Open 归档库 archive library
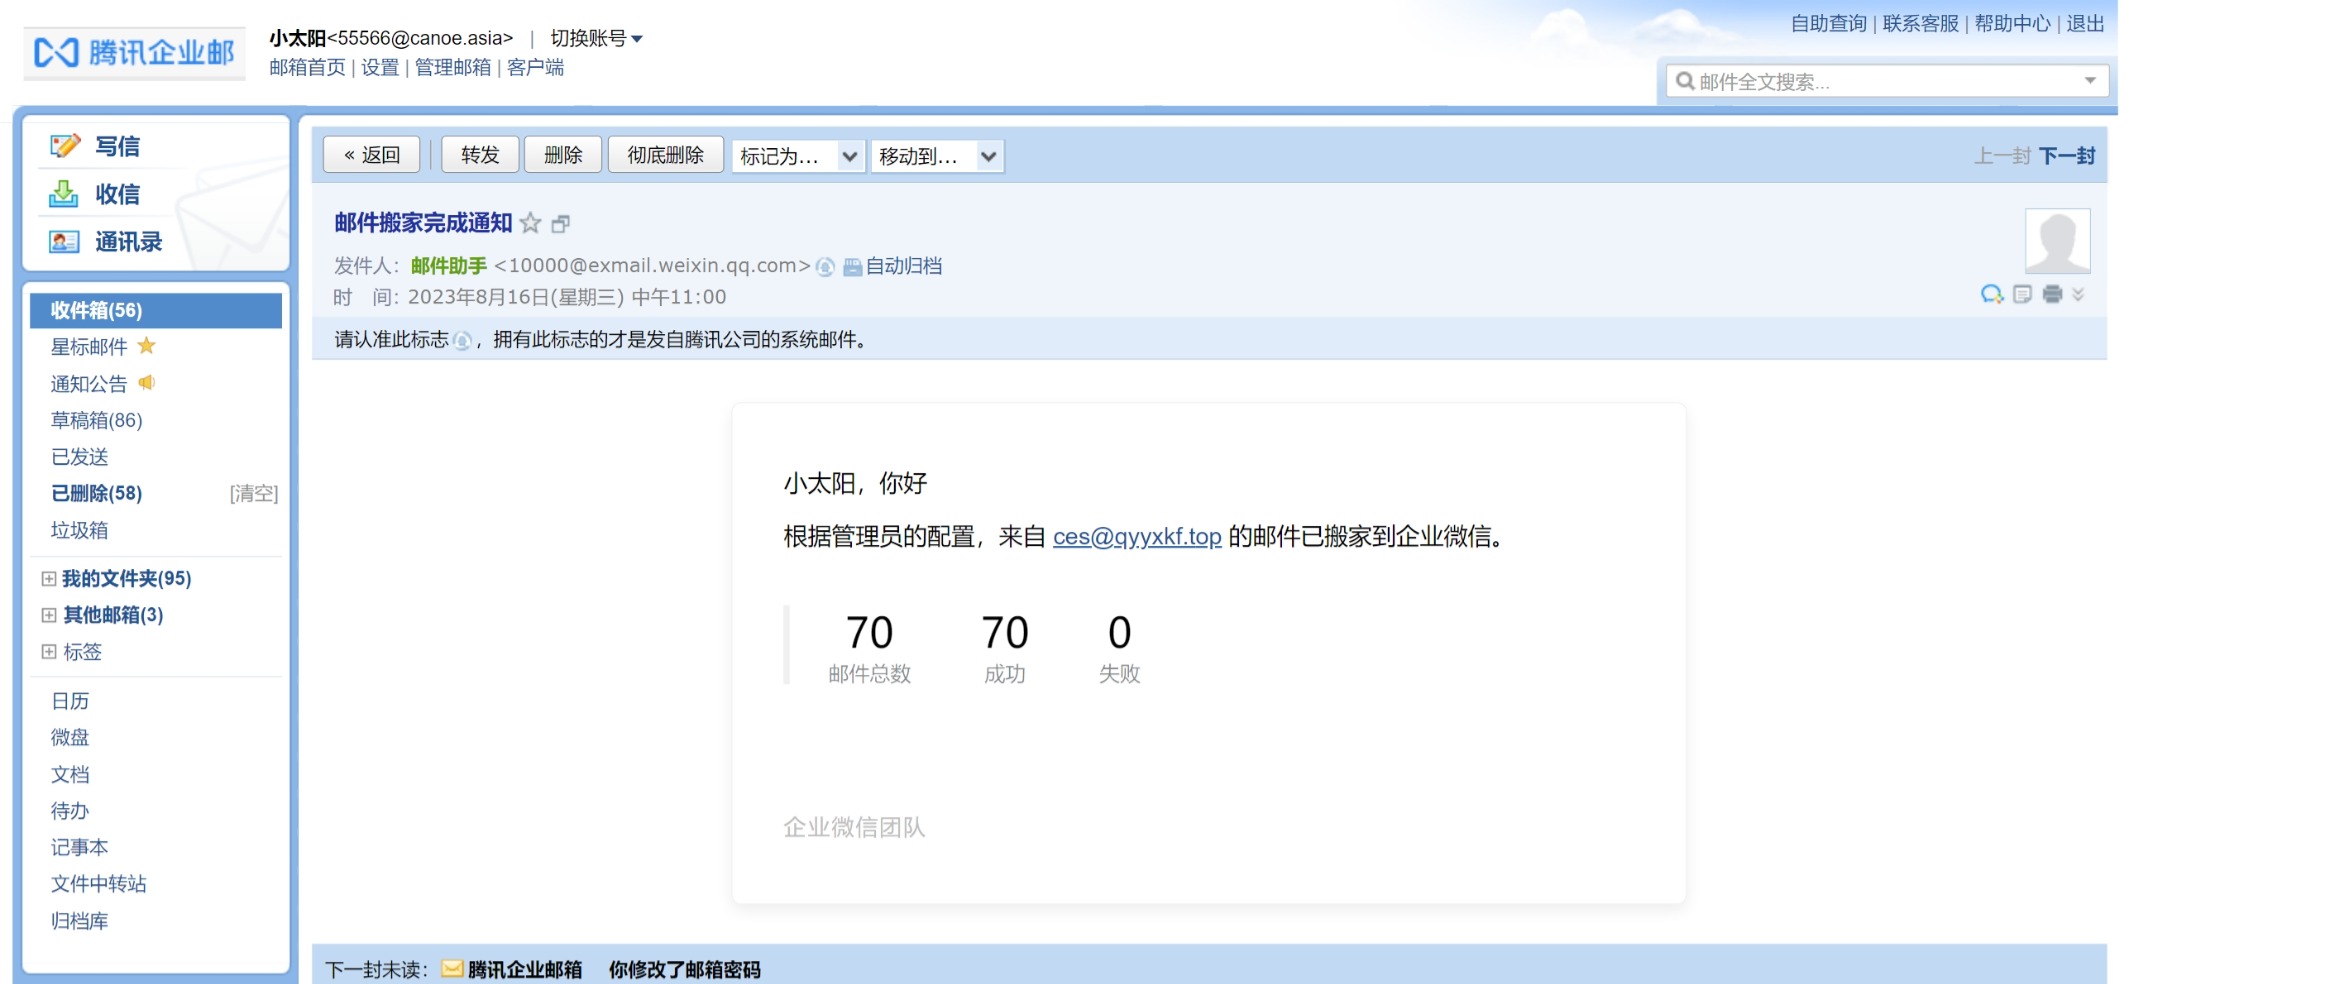This screenshot has width=2330, height=984. 80,921
